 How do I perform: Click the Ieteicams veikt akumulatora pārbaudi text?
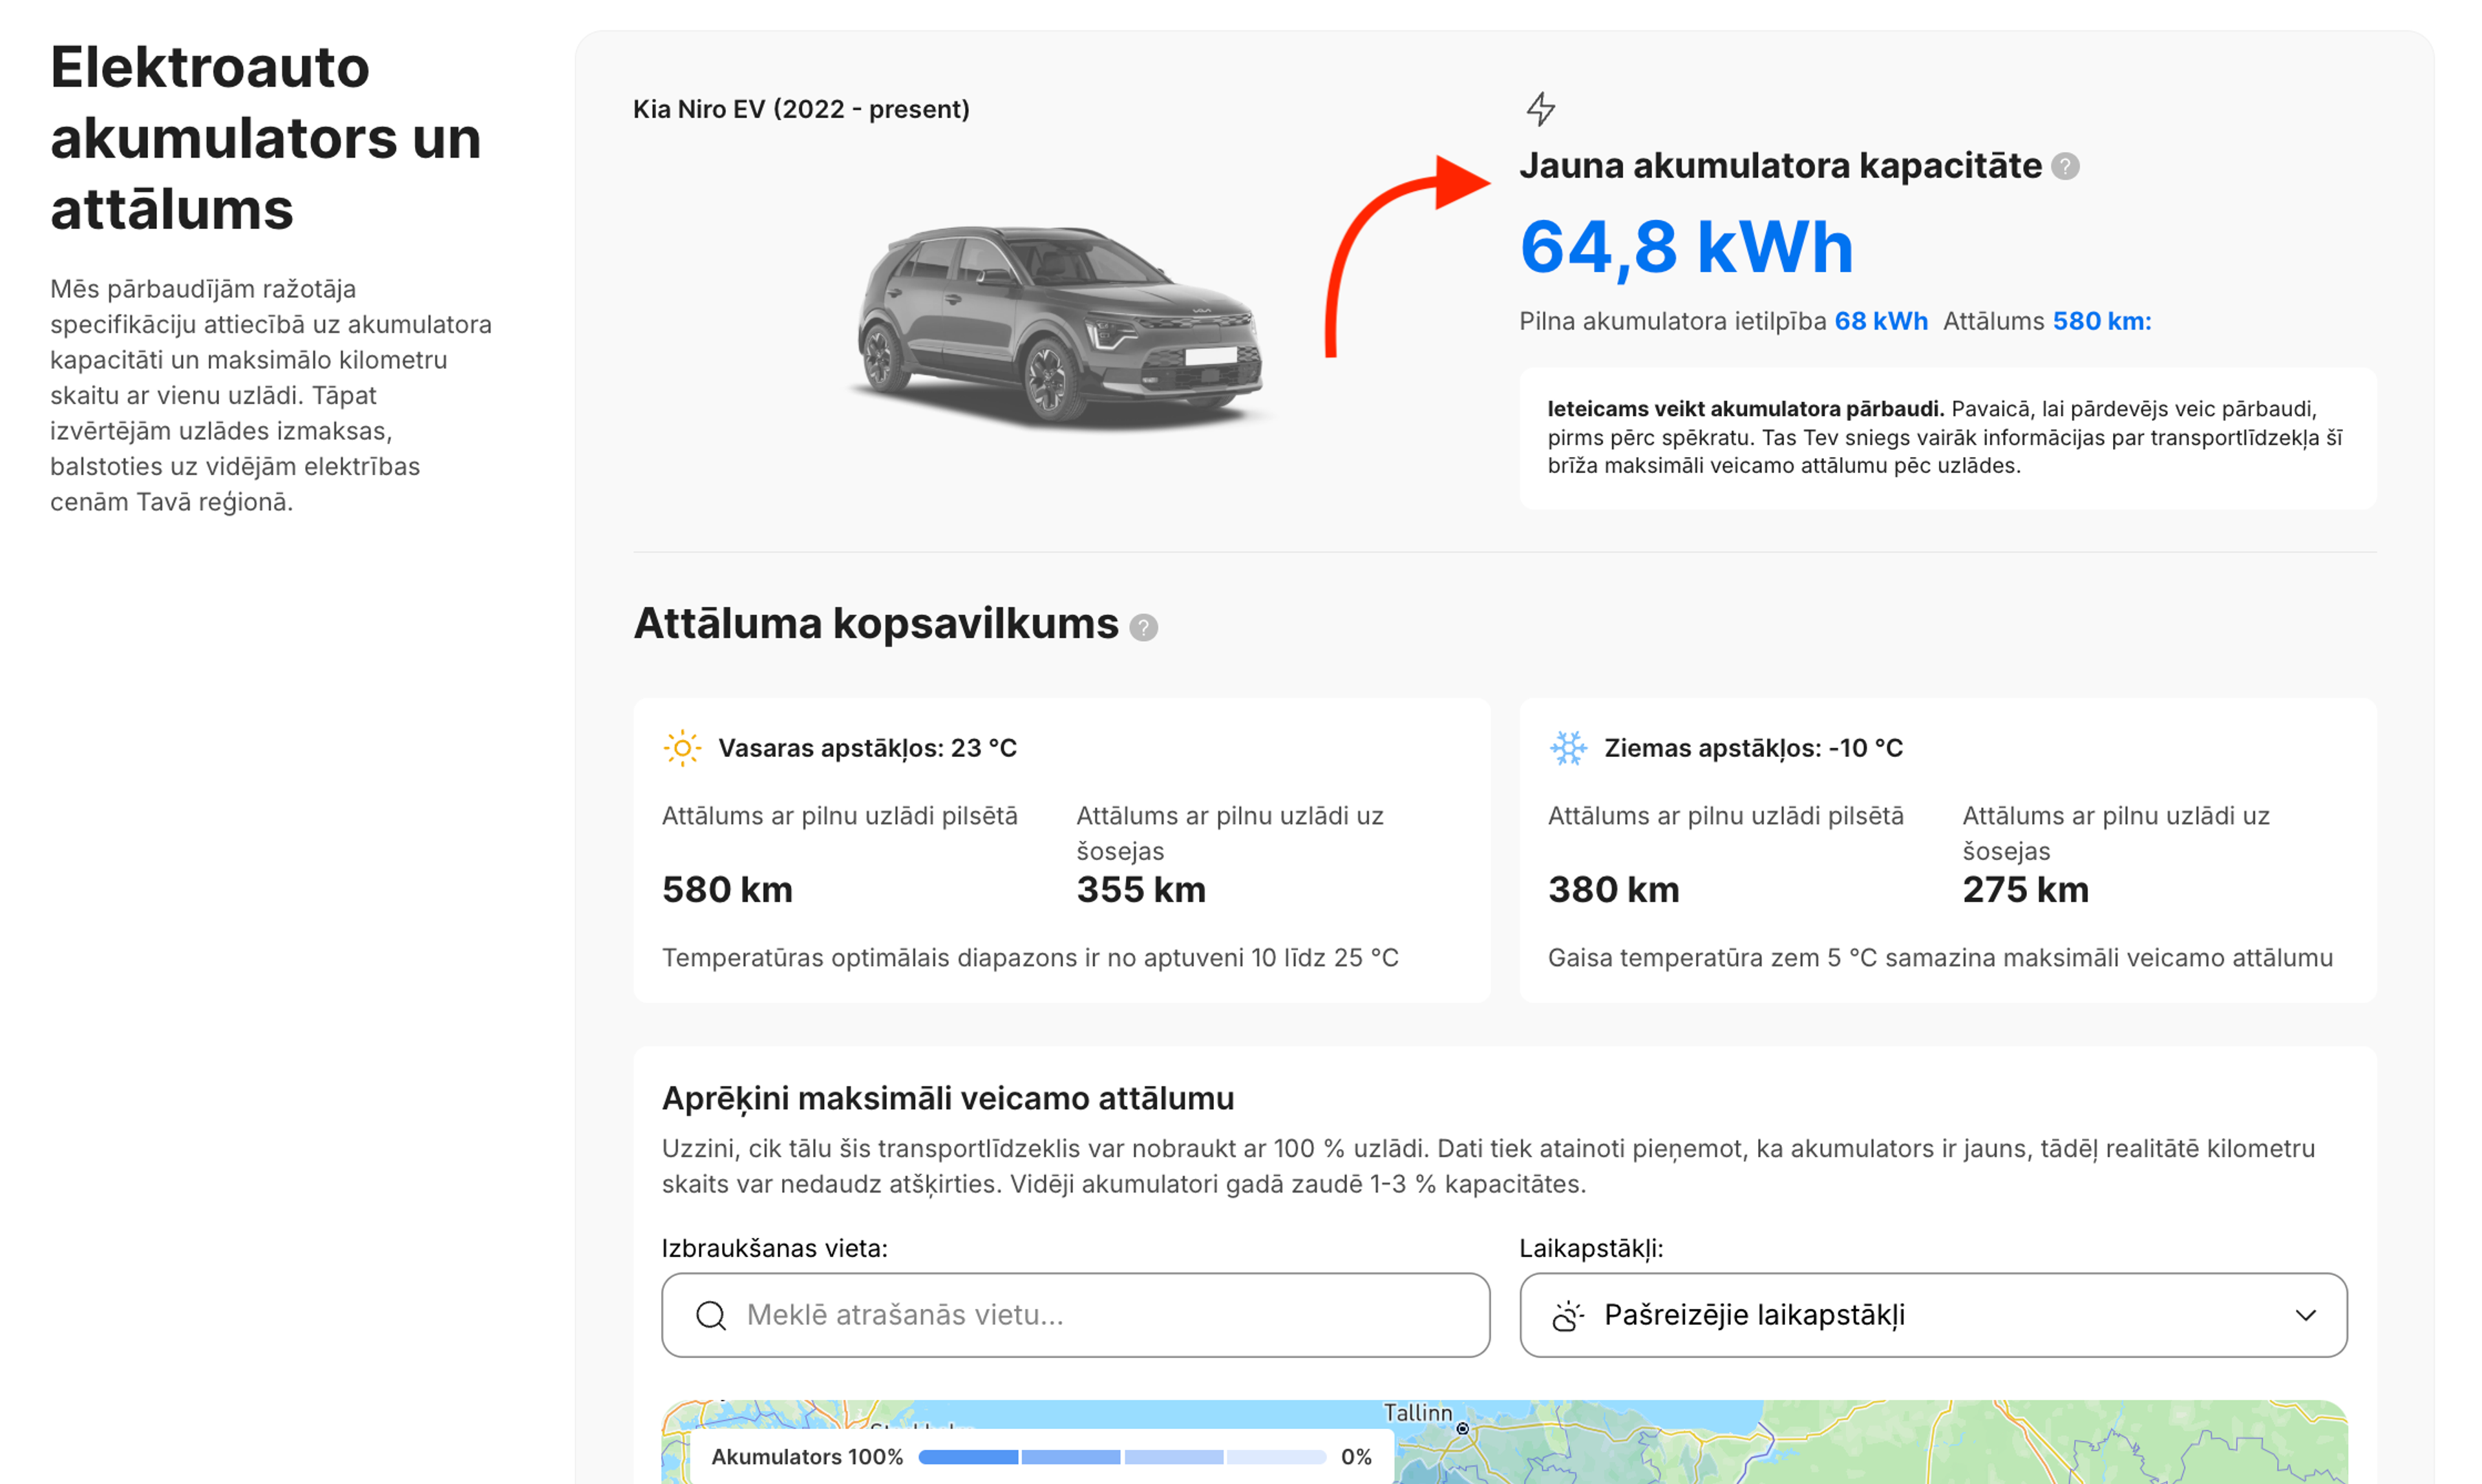[x=1745, y=408]
